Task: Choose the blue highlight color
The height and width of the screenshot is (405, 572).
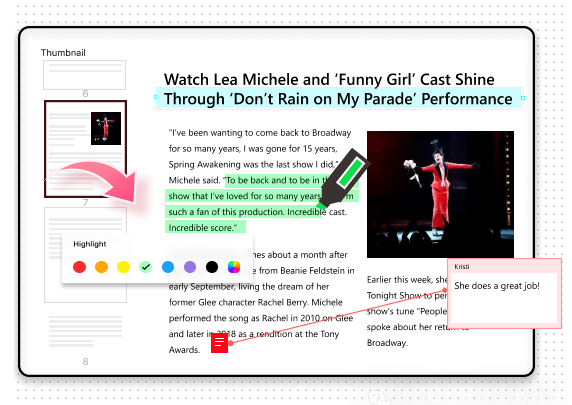Action: [168, 267]
